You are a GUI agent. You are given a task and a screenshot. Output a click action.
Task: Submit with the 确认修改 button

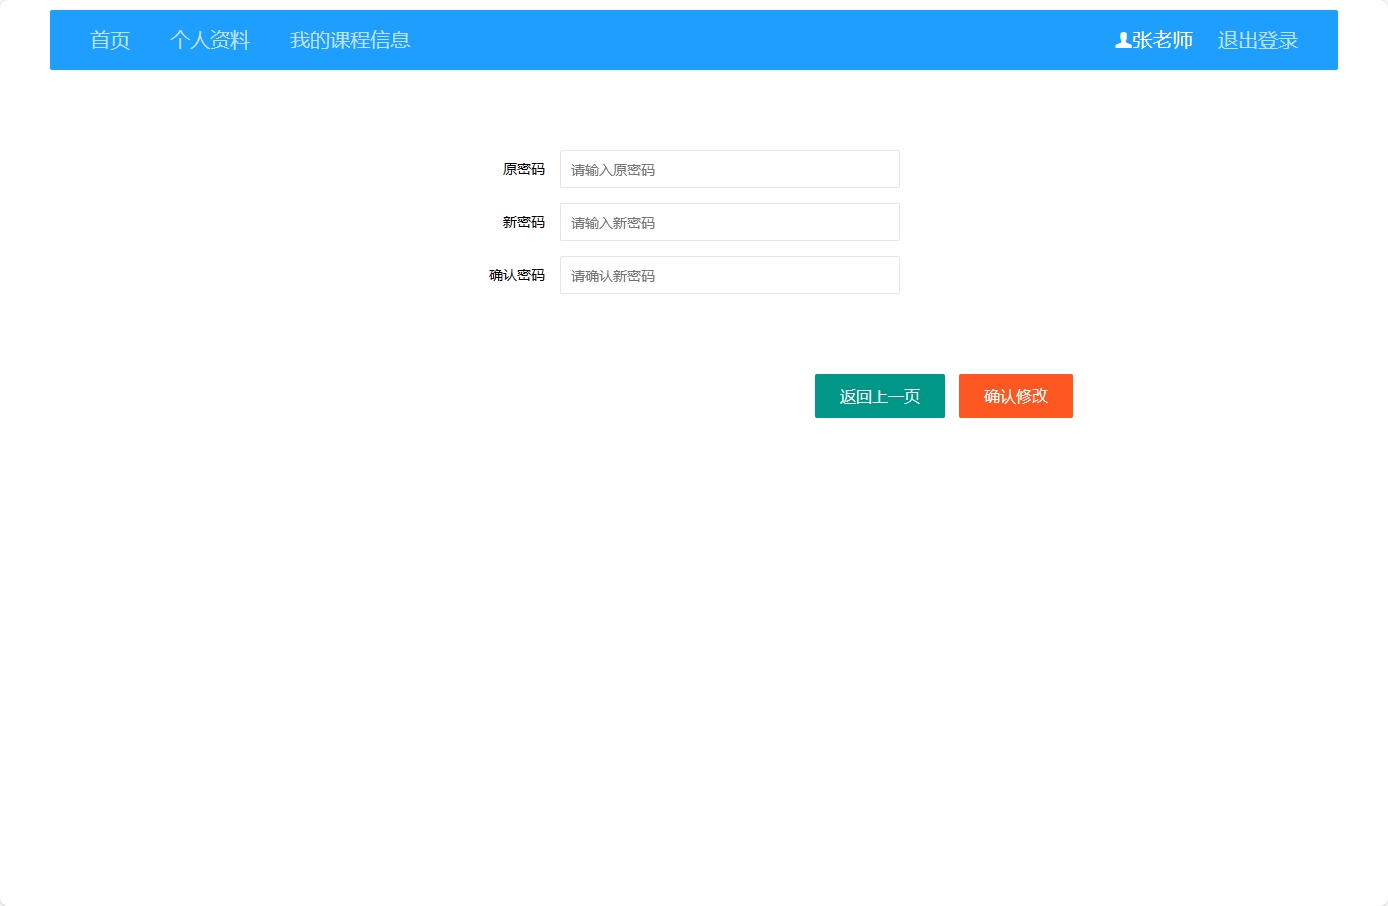[x=1016, y=396]
